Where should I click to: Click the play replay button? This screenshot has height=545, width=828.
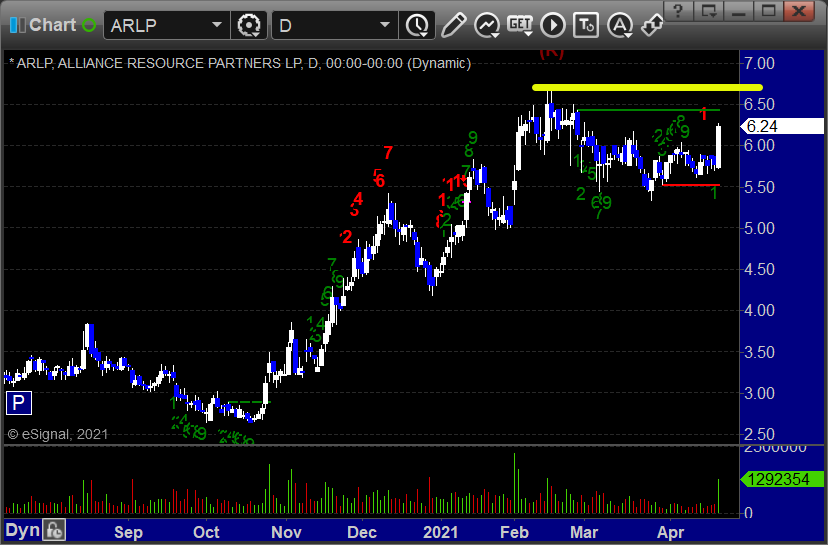[553, 25]
